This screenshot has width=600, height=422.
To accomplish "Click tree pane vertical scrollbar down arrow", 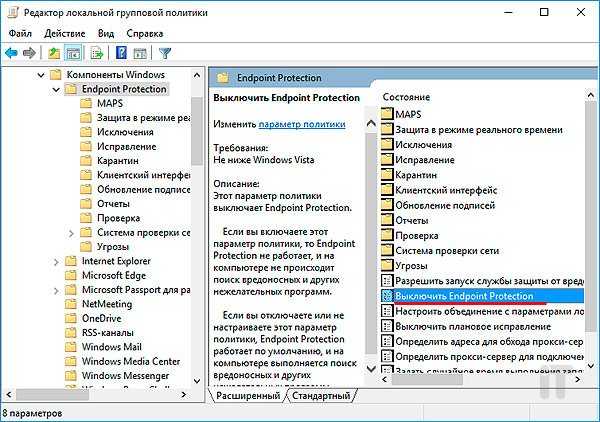I will pyautogui.click(x=197, y=381).
